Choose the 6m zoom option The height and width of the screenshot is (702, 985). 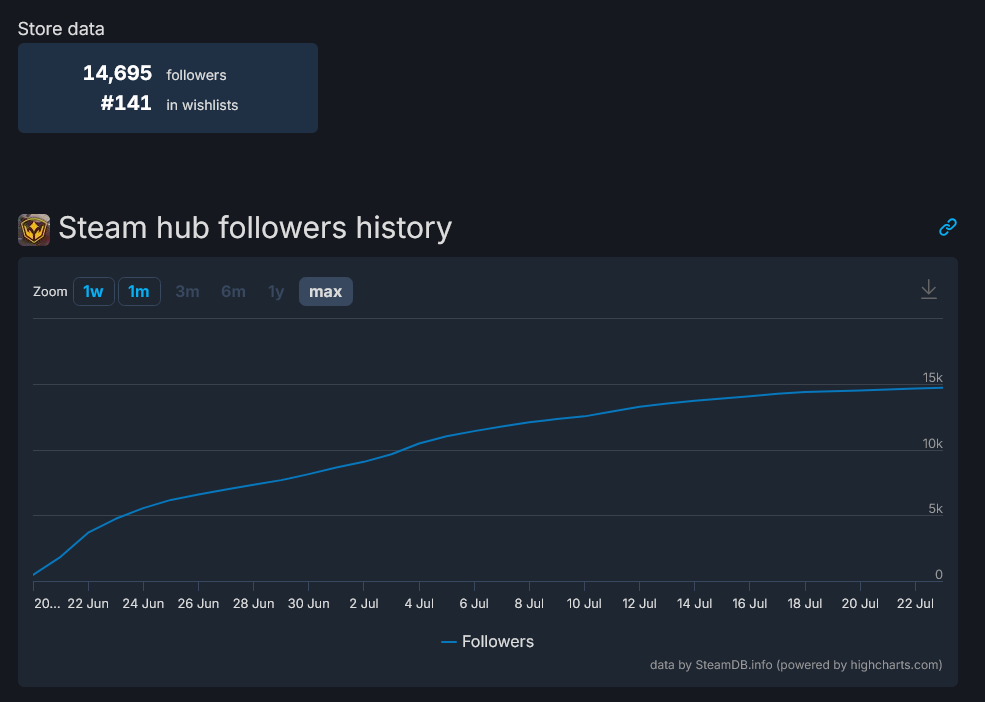pos(233,292)
